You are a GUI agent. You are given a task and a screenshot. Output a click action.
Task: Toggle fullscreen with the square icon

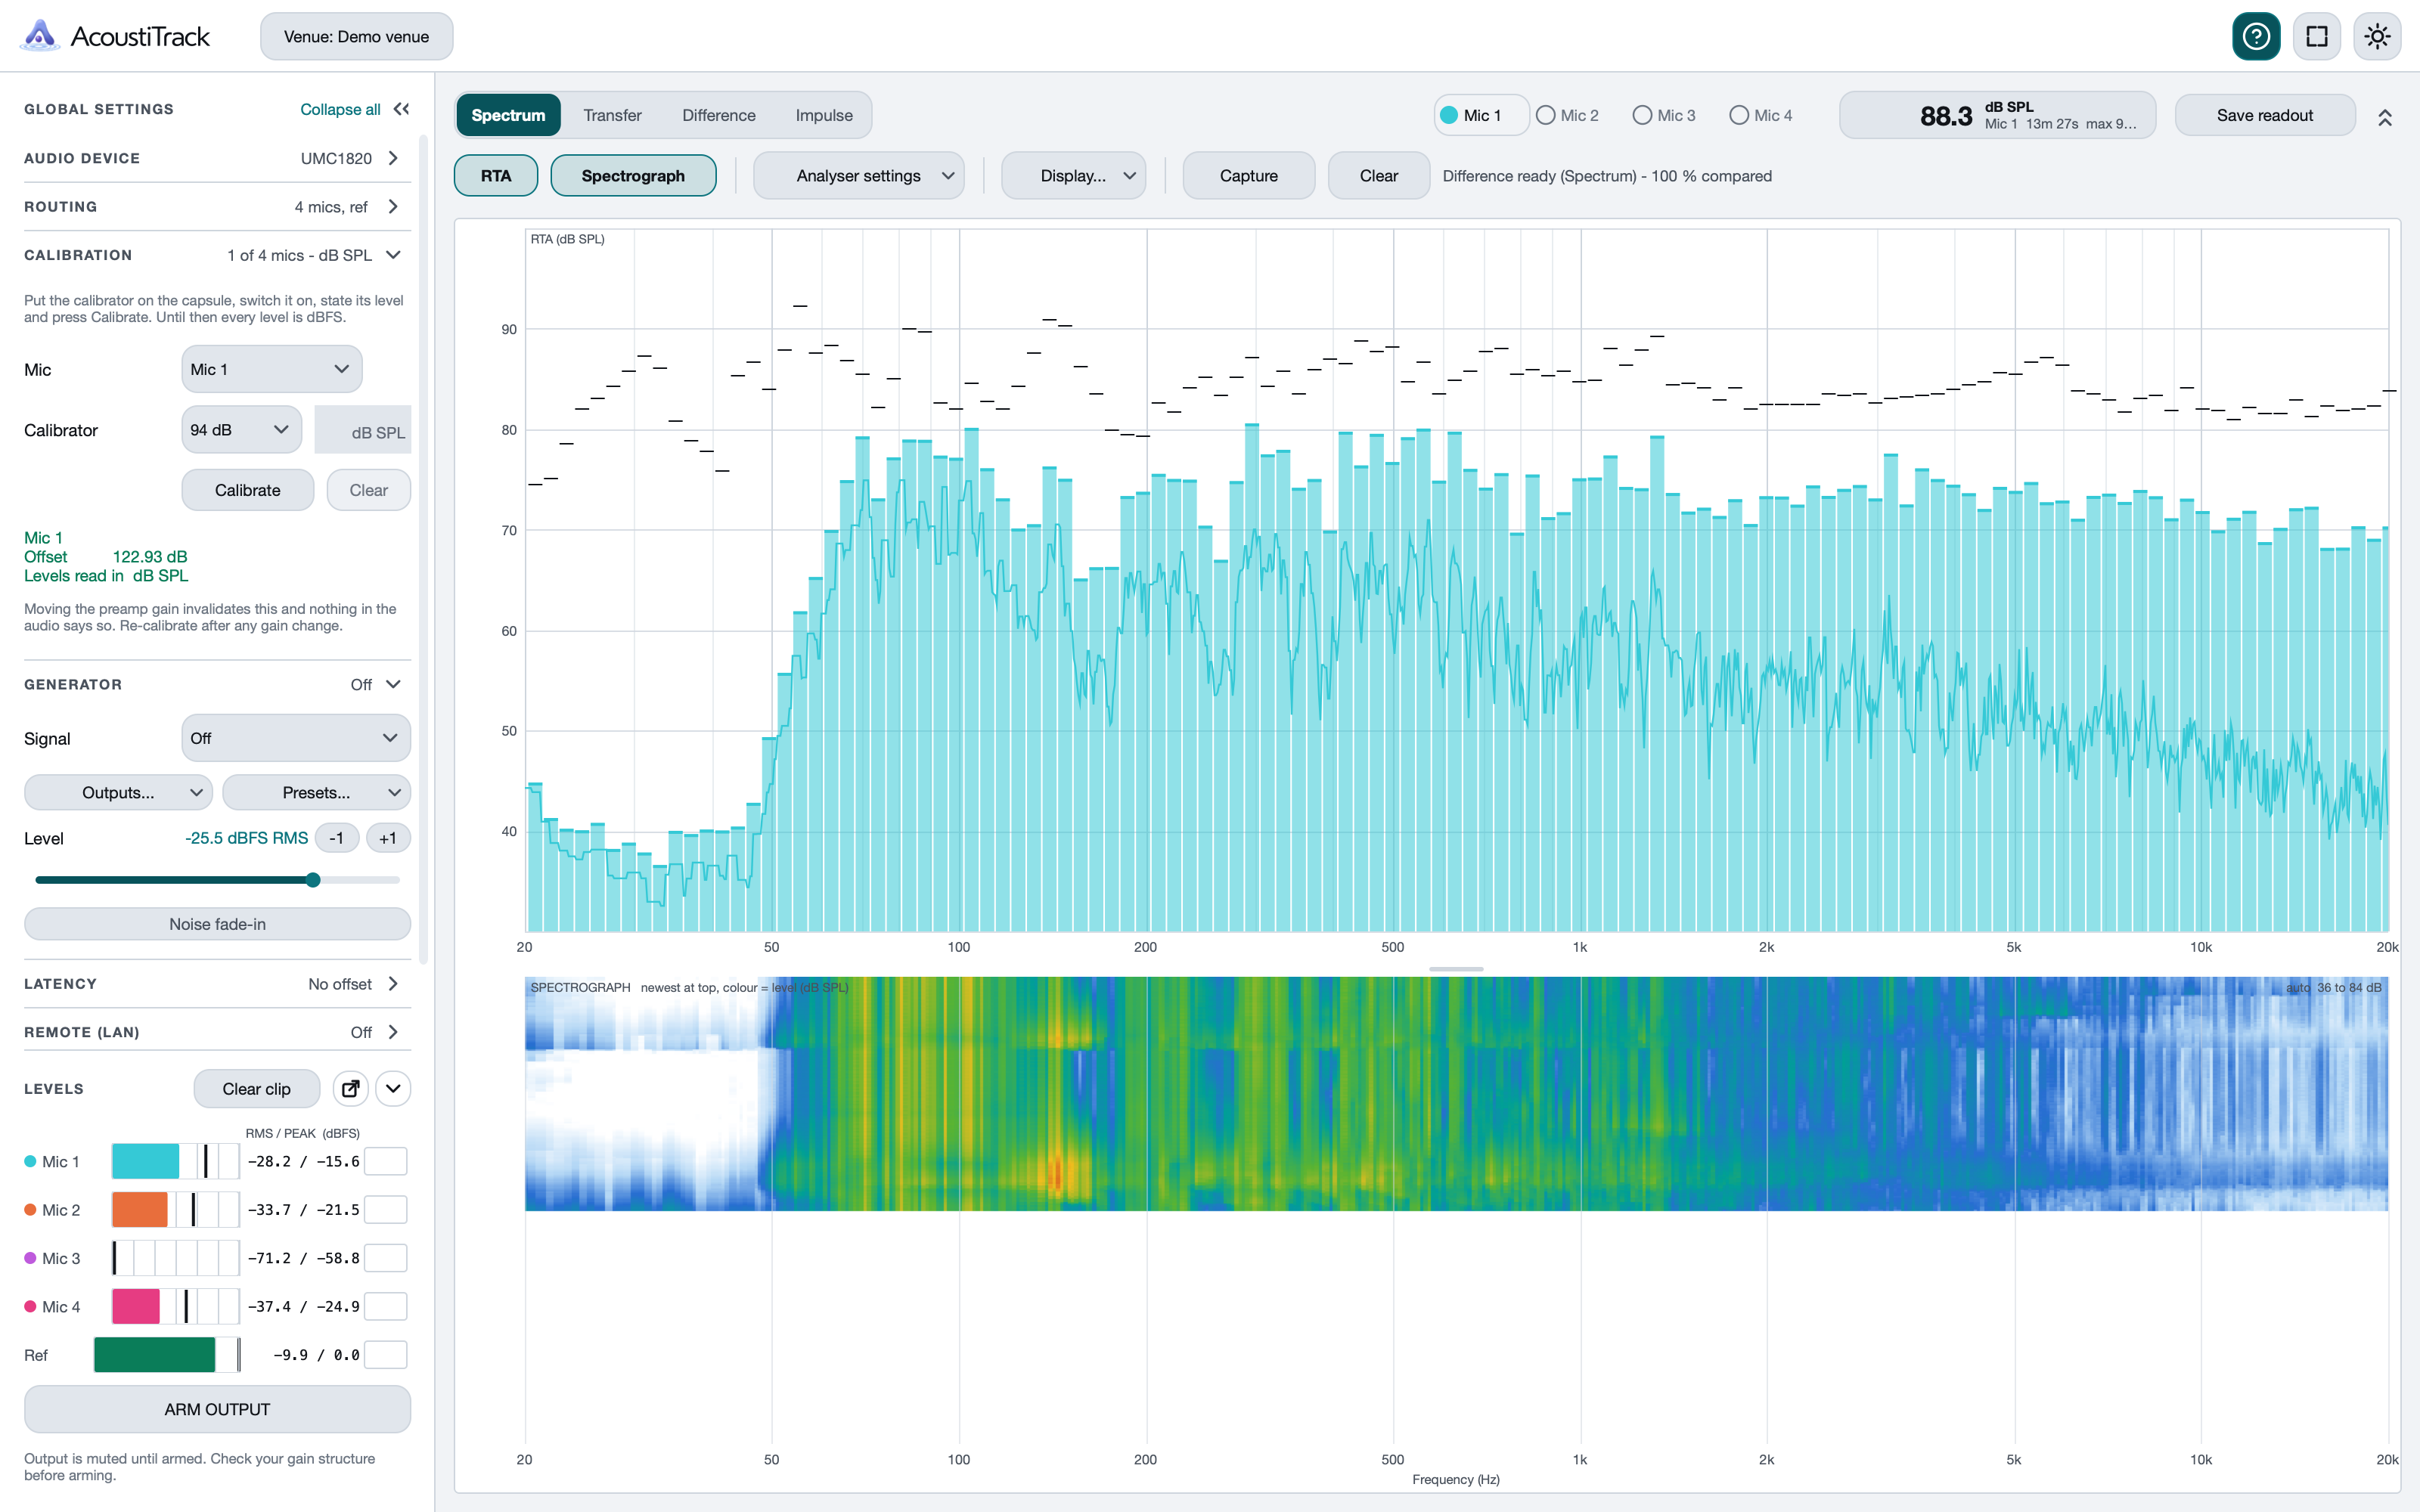coord(2317,36)
